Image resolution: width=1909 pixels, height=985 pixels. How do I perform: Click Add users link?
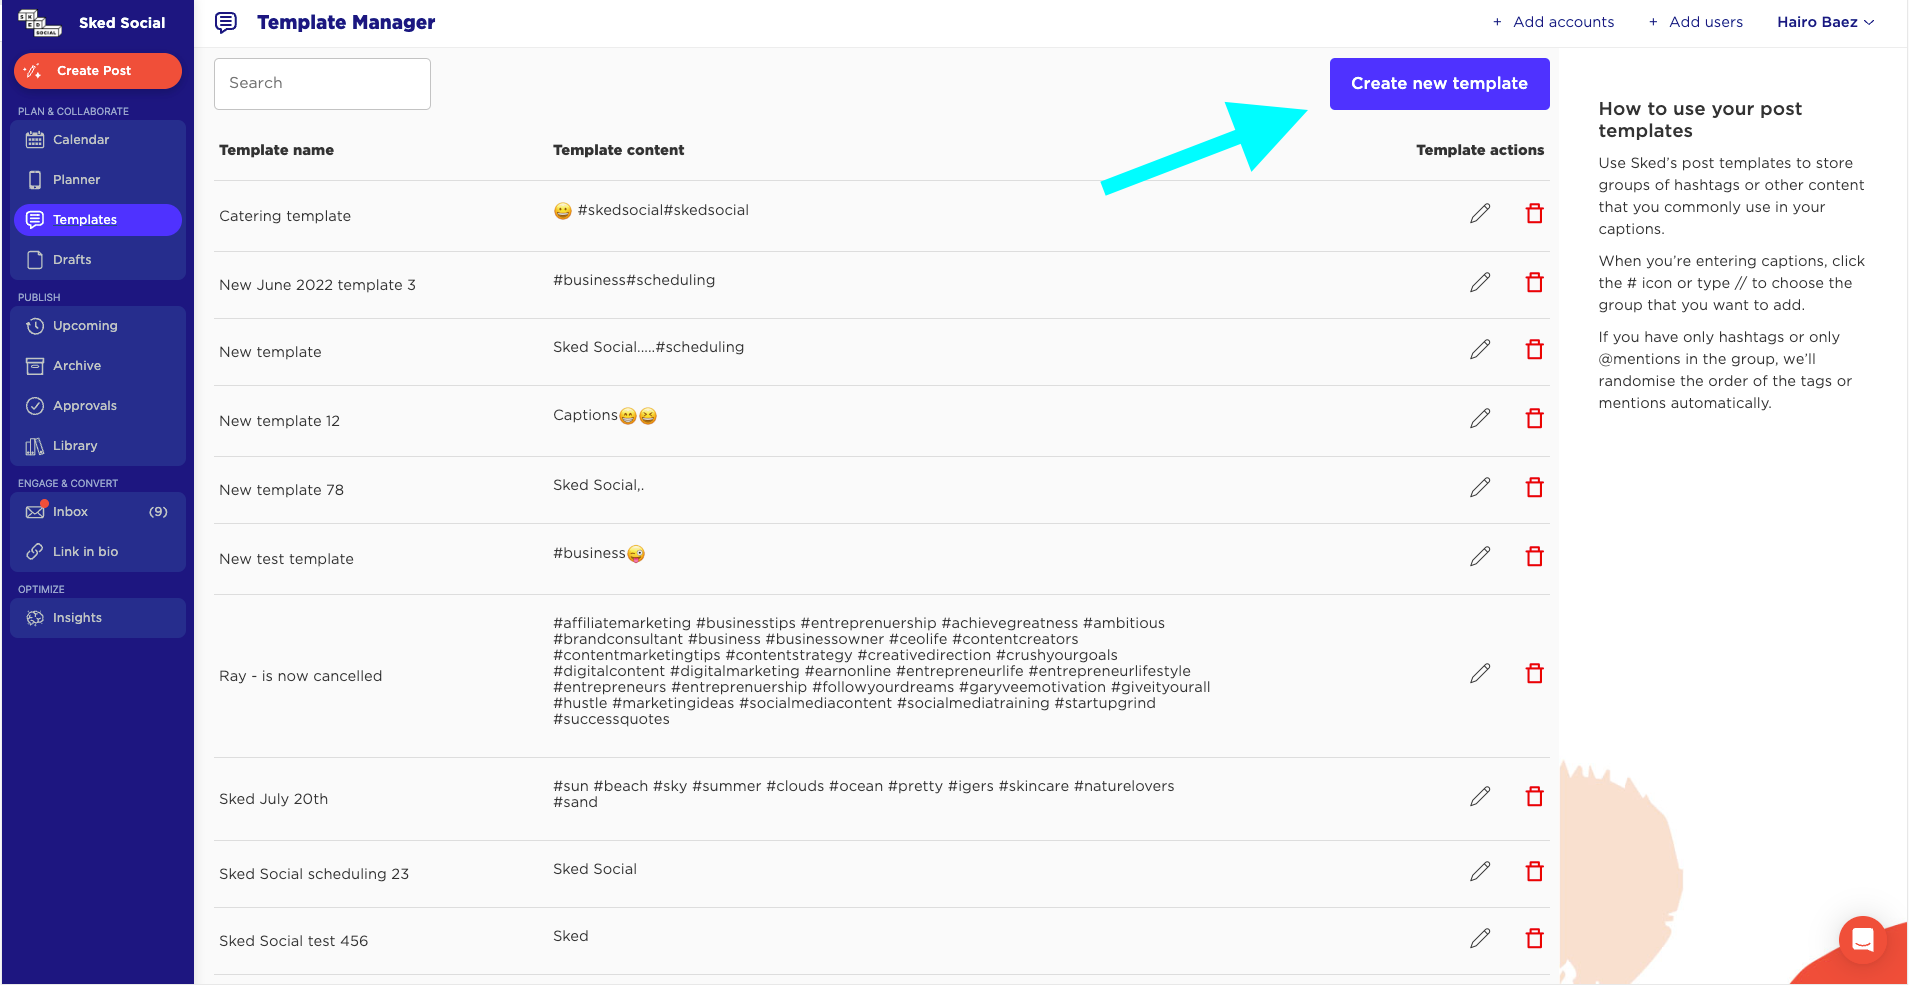(x=1695, y=22)
